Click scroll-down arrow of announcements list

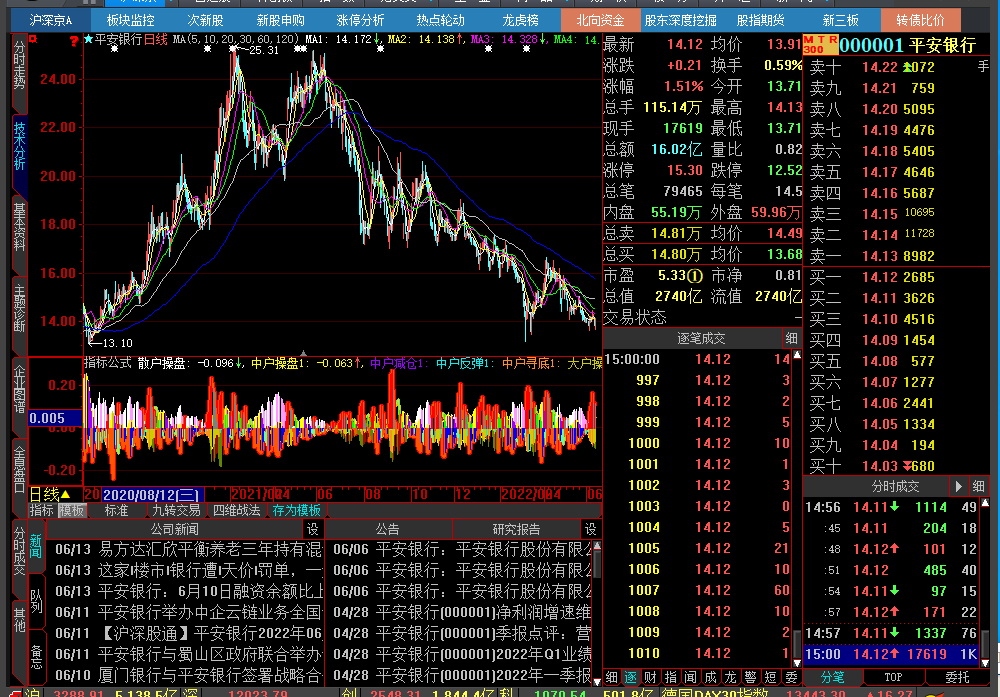point(597,681)
